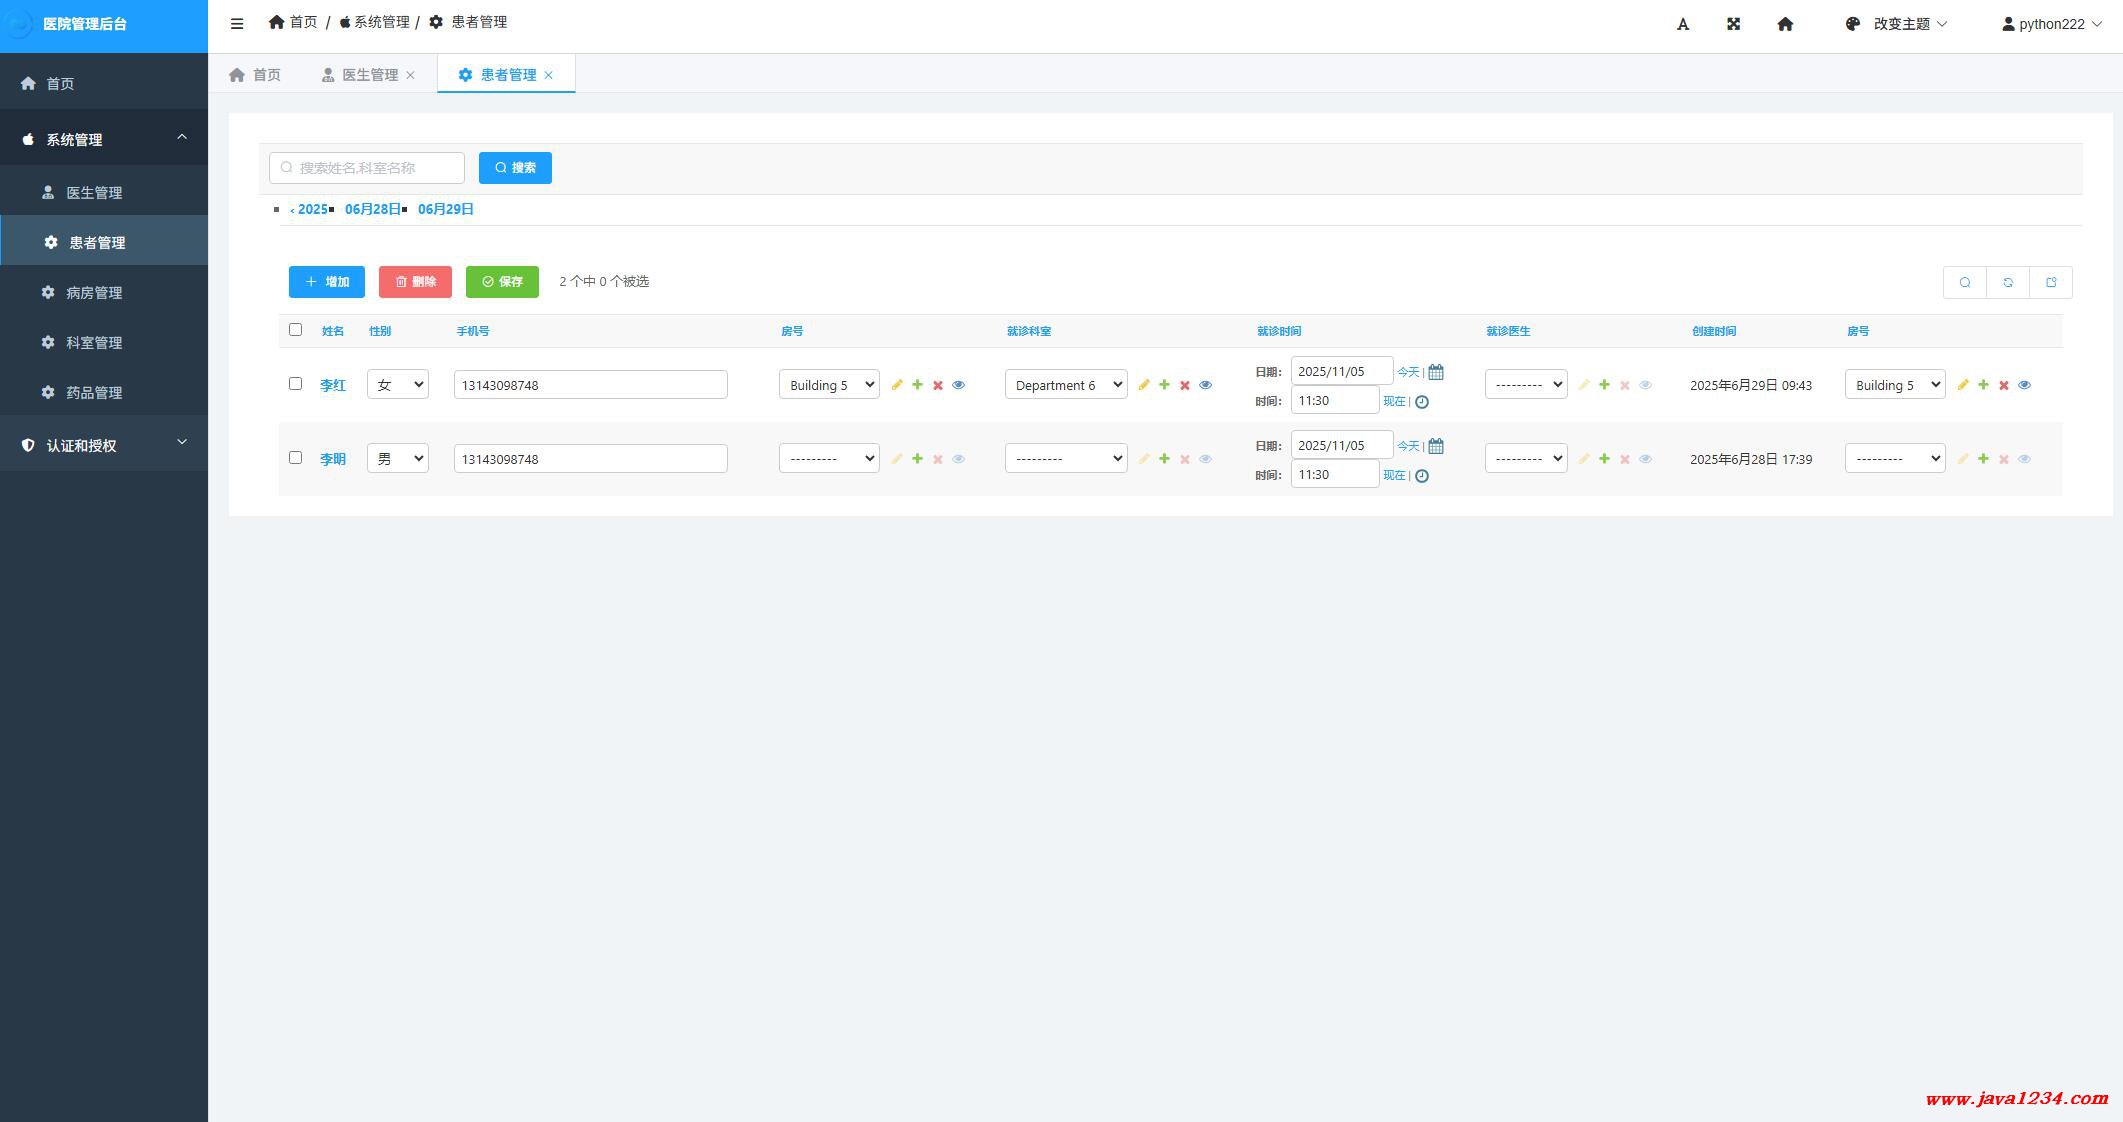Switch to the 医生管理 tab
The height and width of the screenshot is (1122, 2123).
point(369,75)
